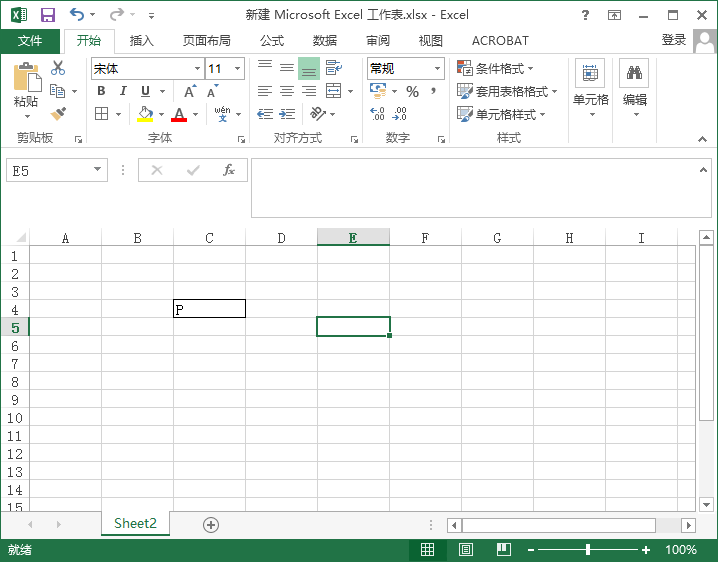Click the text Orientation icon
This screenshot has height=562, width=718.
[318, 113]
